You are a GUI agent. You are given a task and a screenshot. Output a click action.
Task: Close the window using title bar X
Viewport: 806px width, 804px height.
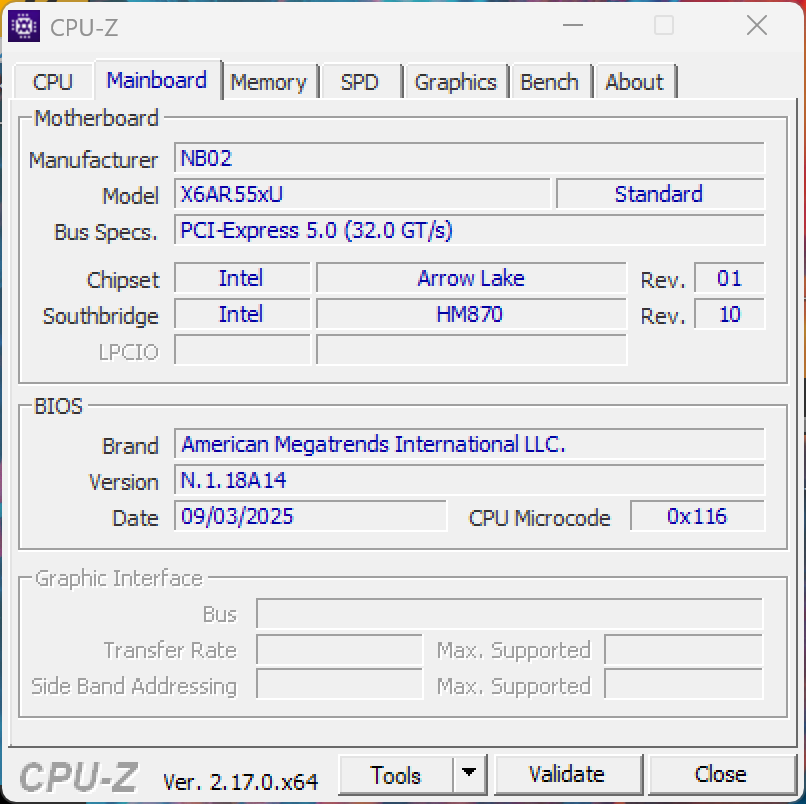tap(757, 27)
